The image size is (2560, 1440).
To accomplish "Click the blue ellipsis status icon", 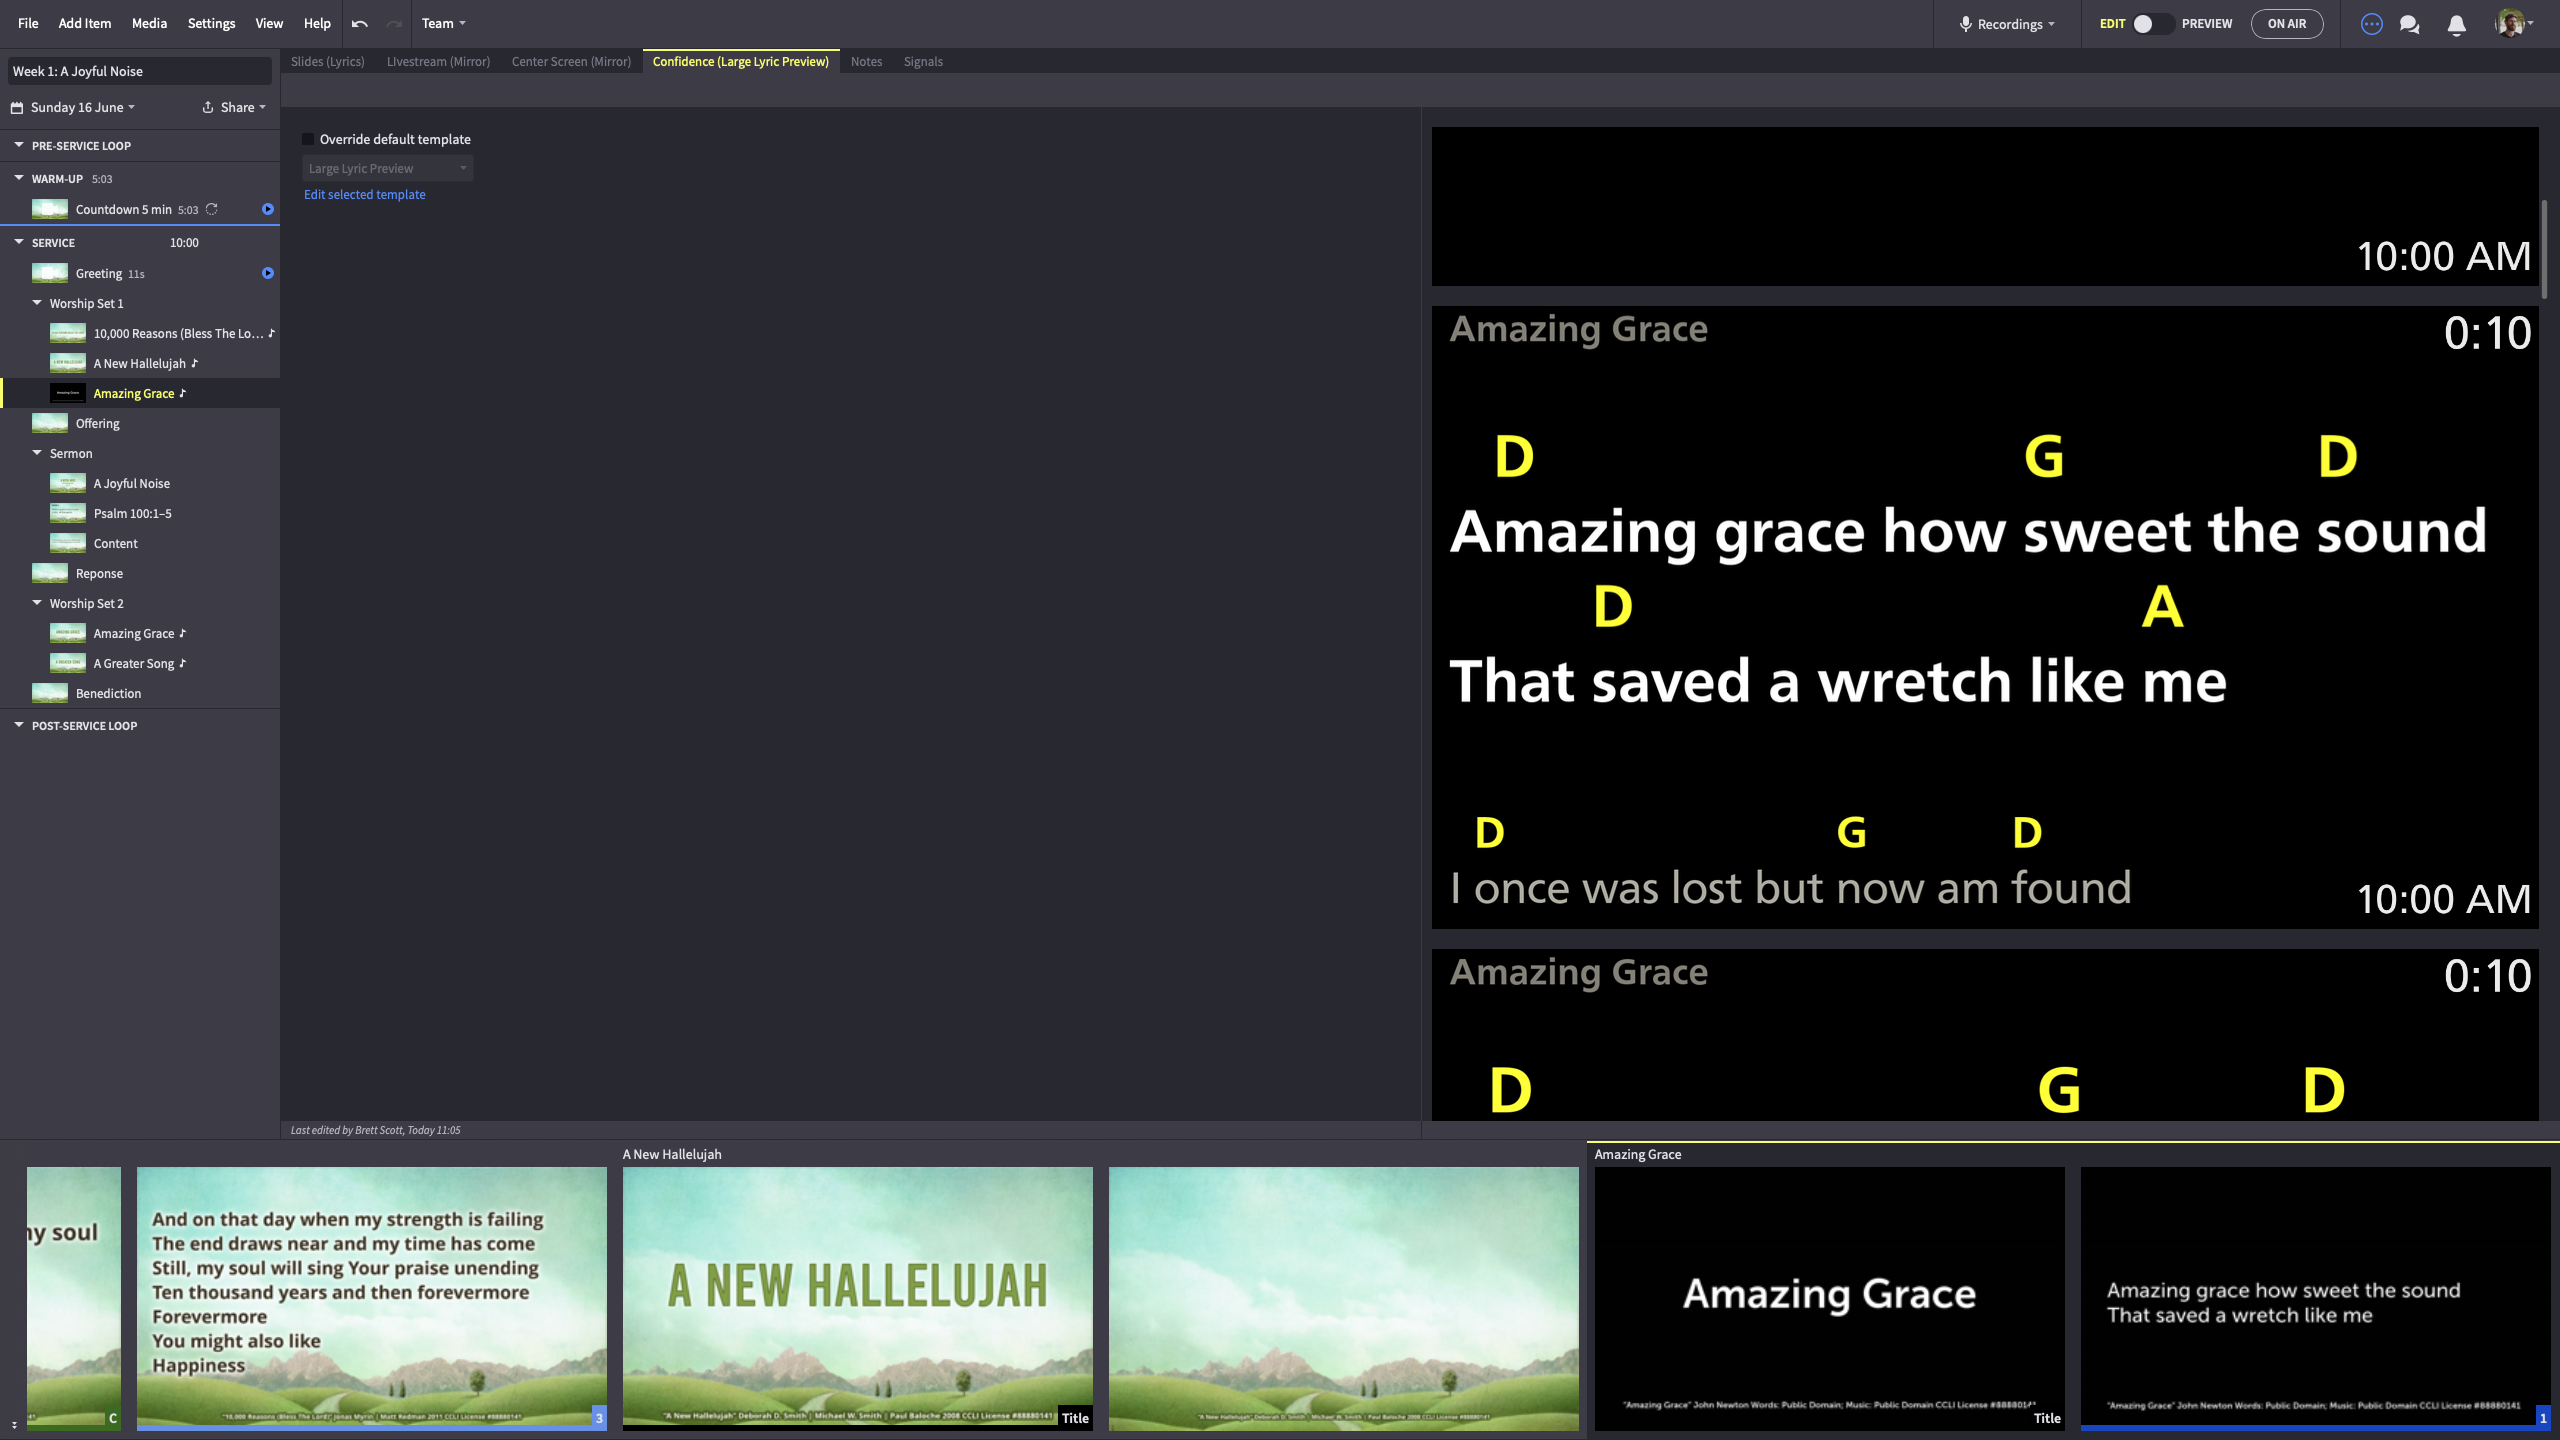I will [2371, 24].
